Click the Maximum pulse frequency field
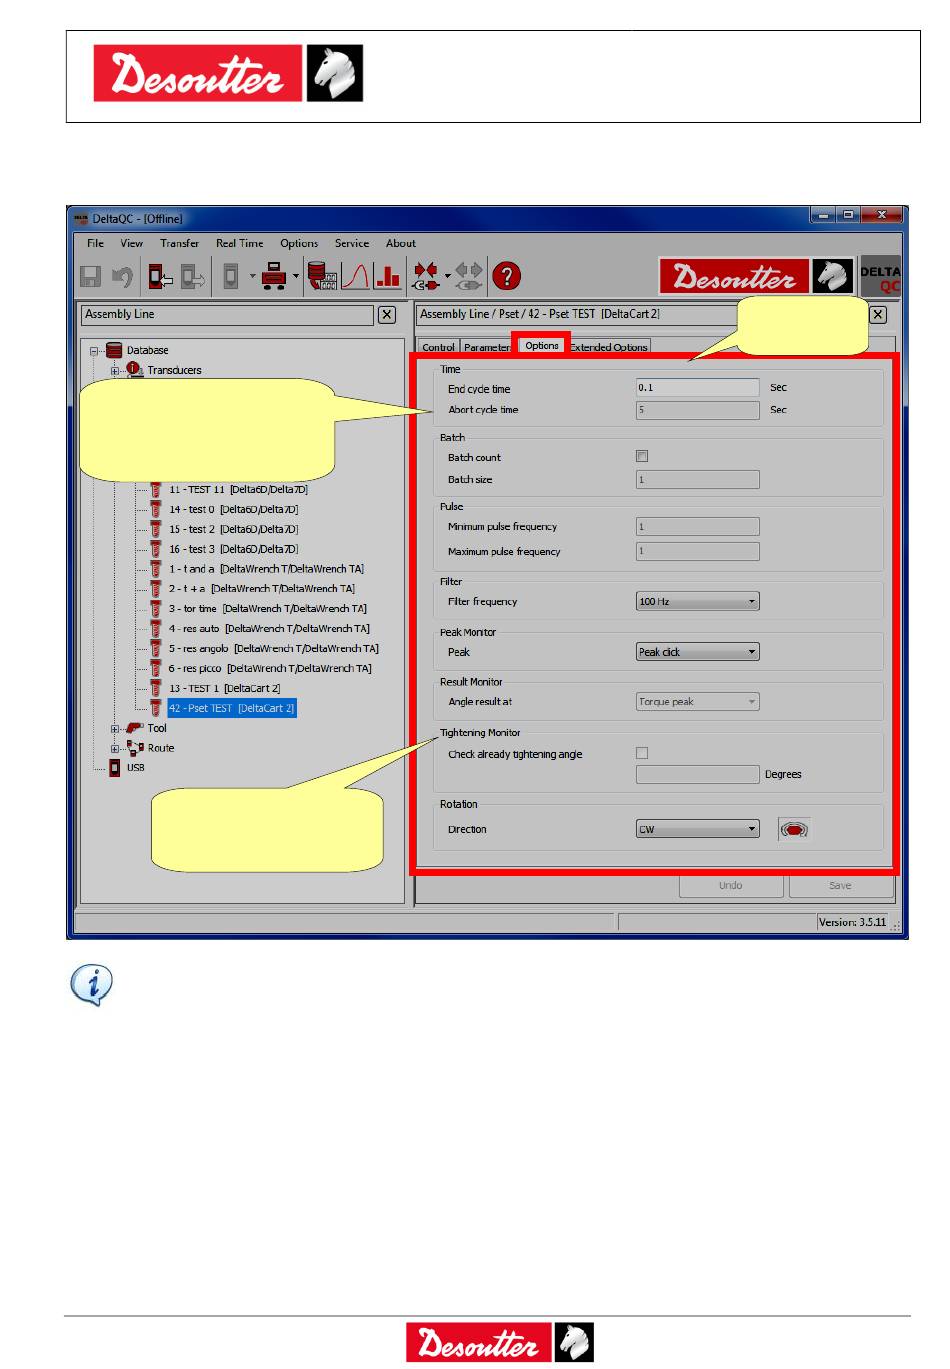 coord(698,551)
